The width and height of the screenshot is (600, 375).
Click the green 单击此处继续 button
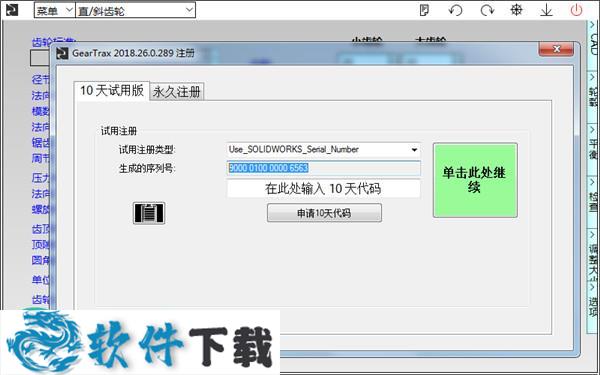pos(475,180)
